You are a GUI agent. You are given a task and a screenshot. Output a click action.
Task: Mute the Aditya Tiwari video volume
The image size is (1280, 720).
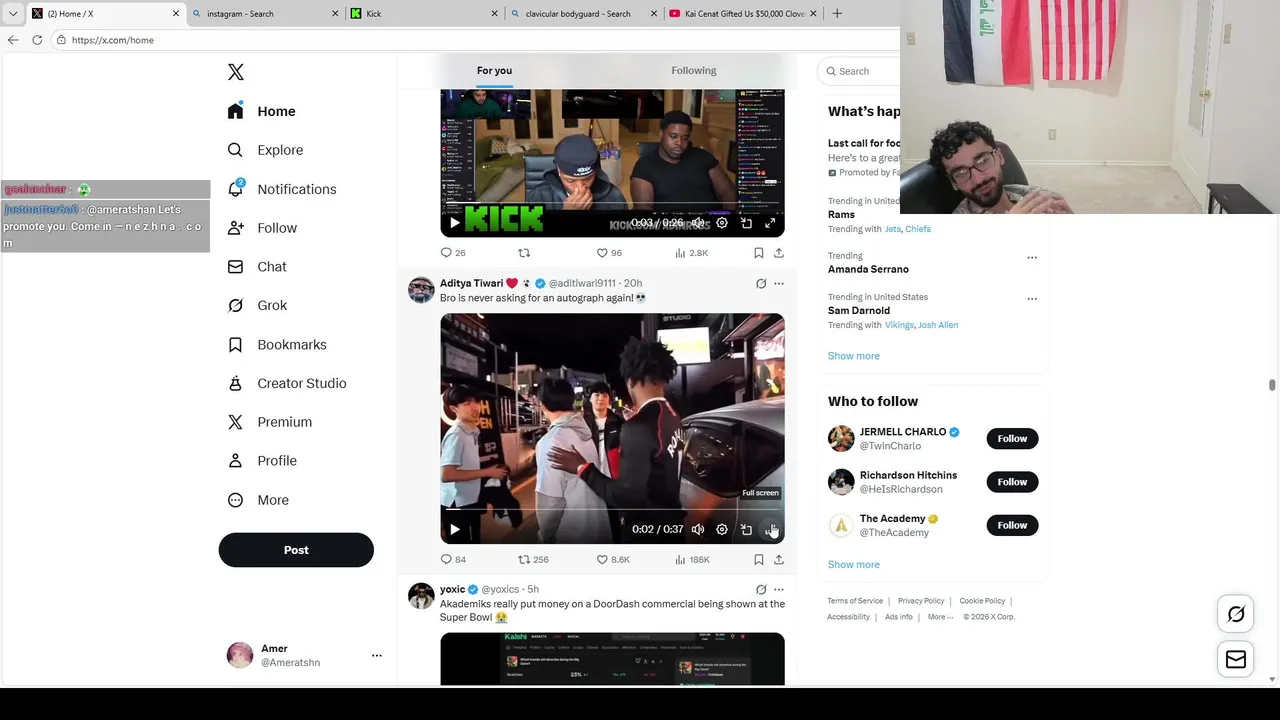click(x=698, y=530)
